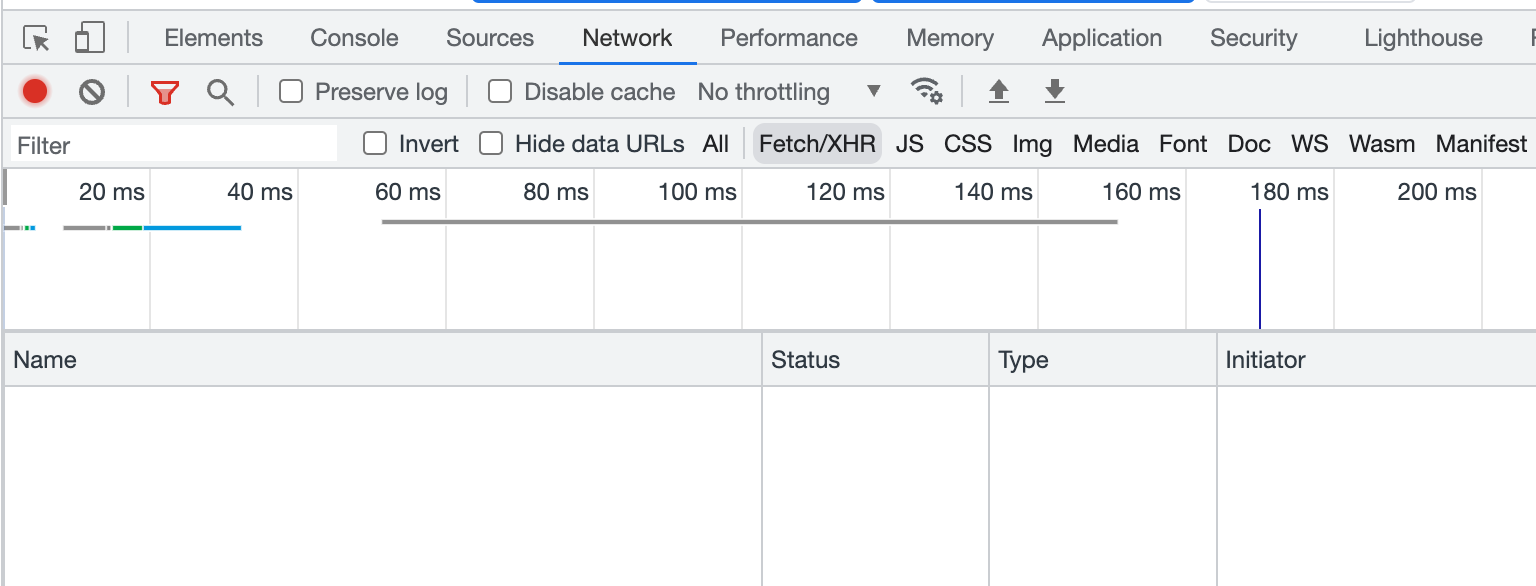
Task: Click the import HAR upload icon
Action: (x=998, y=92)
